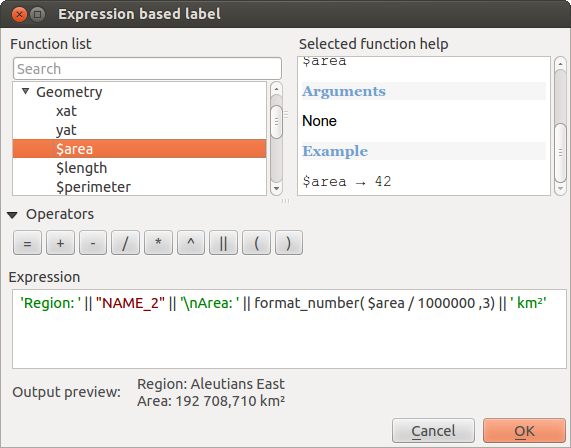Insert the minus operator
The width and height of the screenshot is (571, 448).
93,243
